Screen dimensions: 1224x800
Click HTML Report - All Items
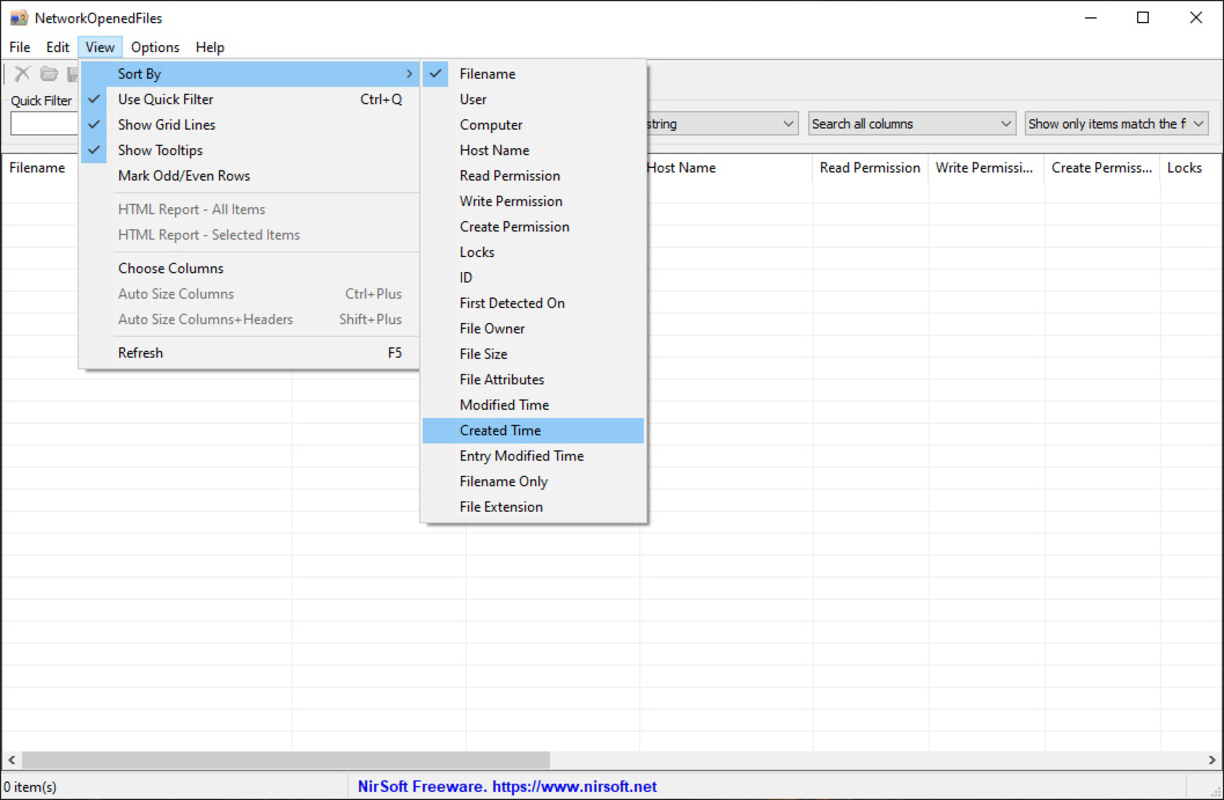pos(250,210)
